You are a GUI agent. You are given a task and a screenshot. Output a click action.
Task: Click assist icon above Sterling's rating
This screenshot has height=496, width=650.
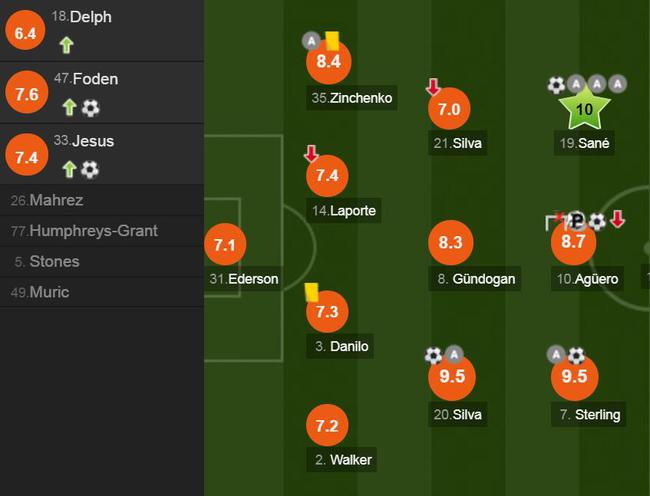pos(556,355)
